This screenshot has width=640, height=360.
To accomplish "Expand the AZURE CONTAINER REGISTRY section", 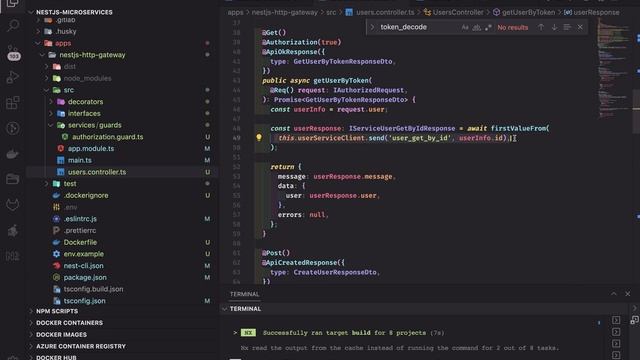I will (x=81, y=347).
